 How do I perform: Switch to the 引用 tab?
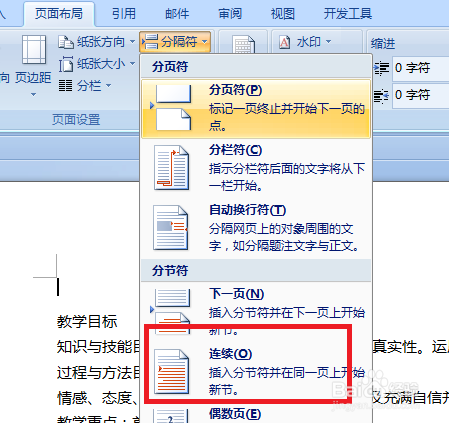[124, 14]
